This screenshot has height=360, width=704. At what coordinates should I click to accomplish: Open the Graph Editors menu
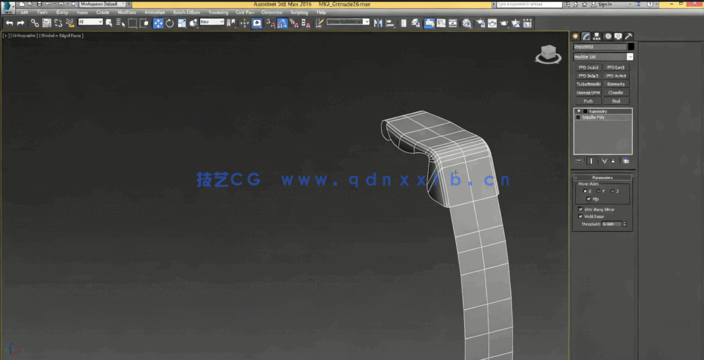pos(187,12)
